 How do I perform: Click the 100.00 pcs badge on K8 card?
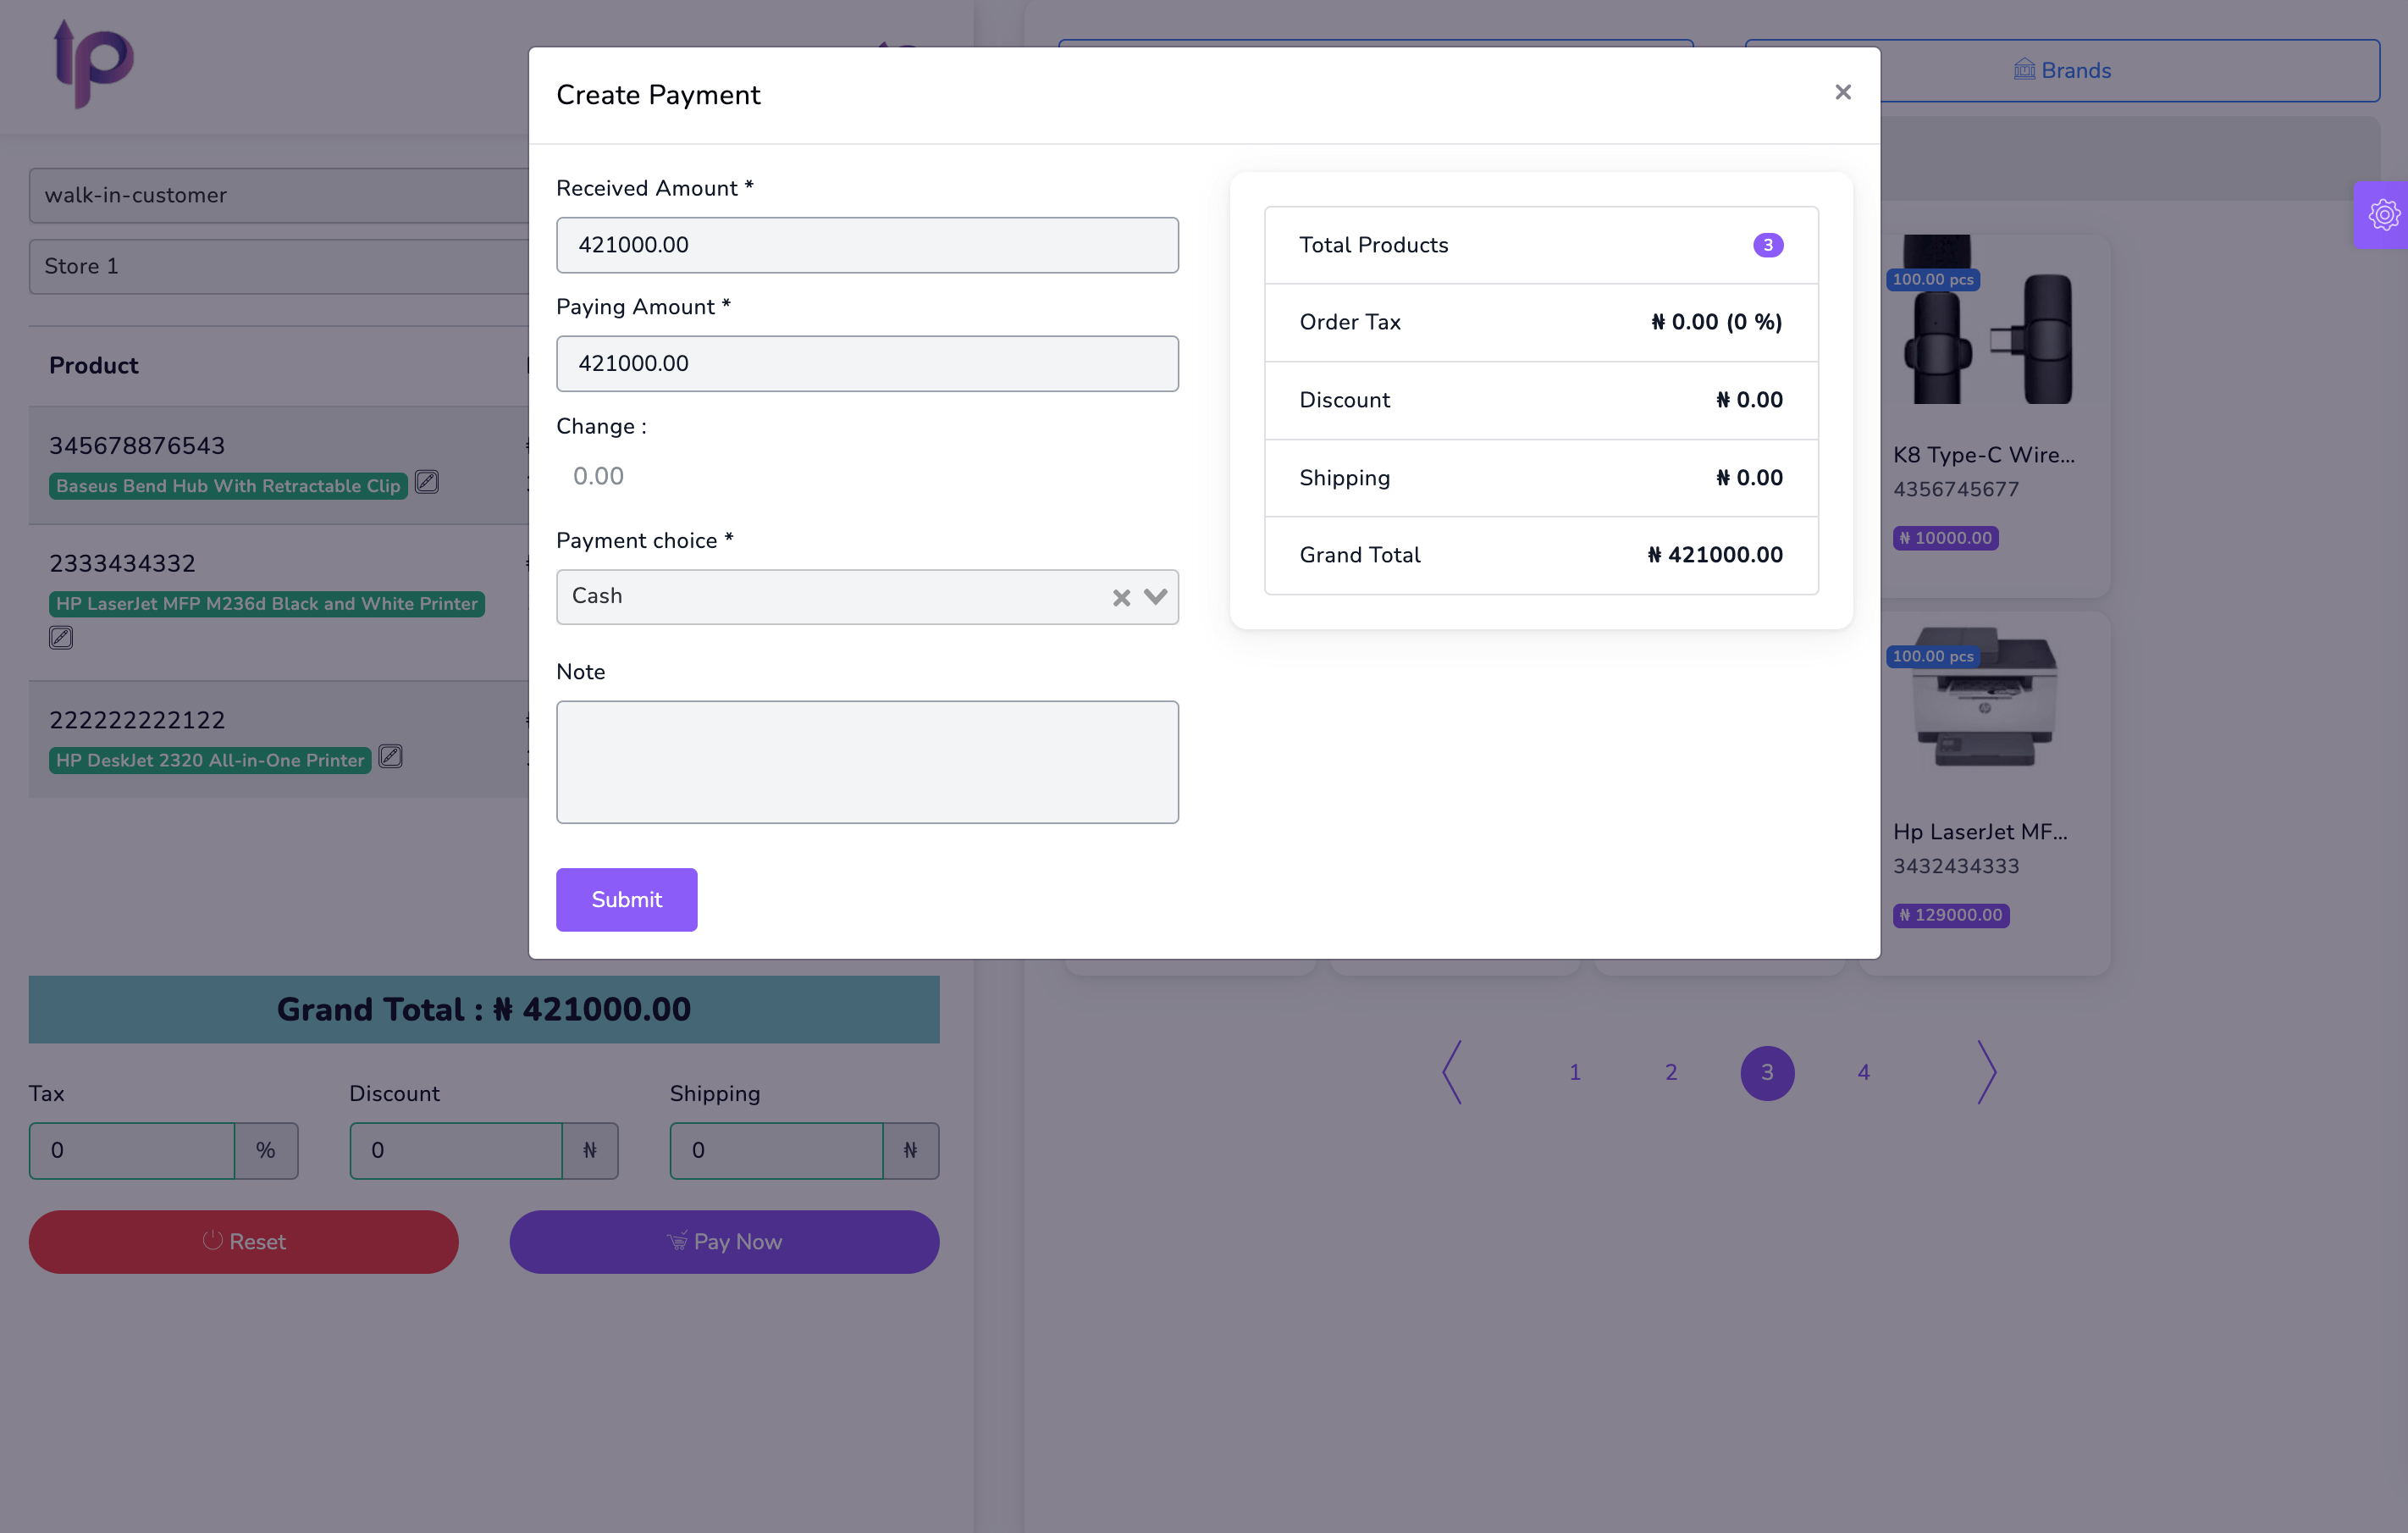(1933, 279)
